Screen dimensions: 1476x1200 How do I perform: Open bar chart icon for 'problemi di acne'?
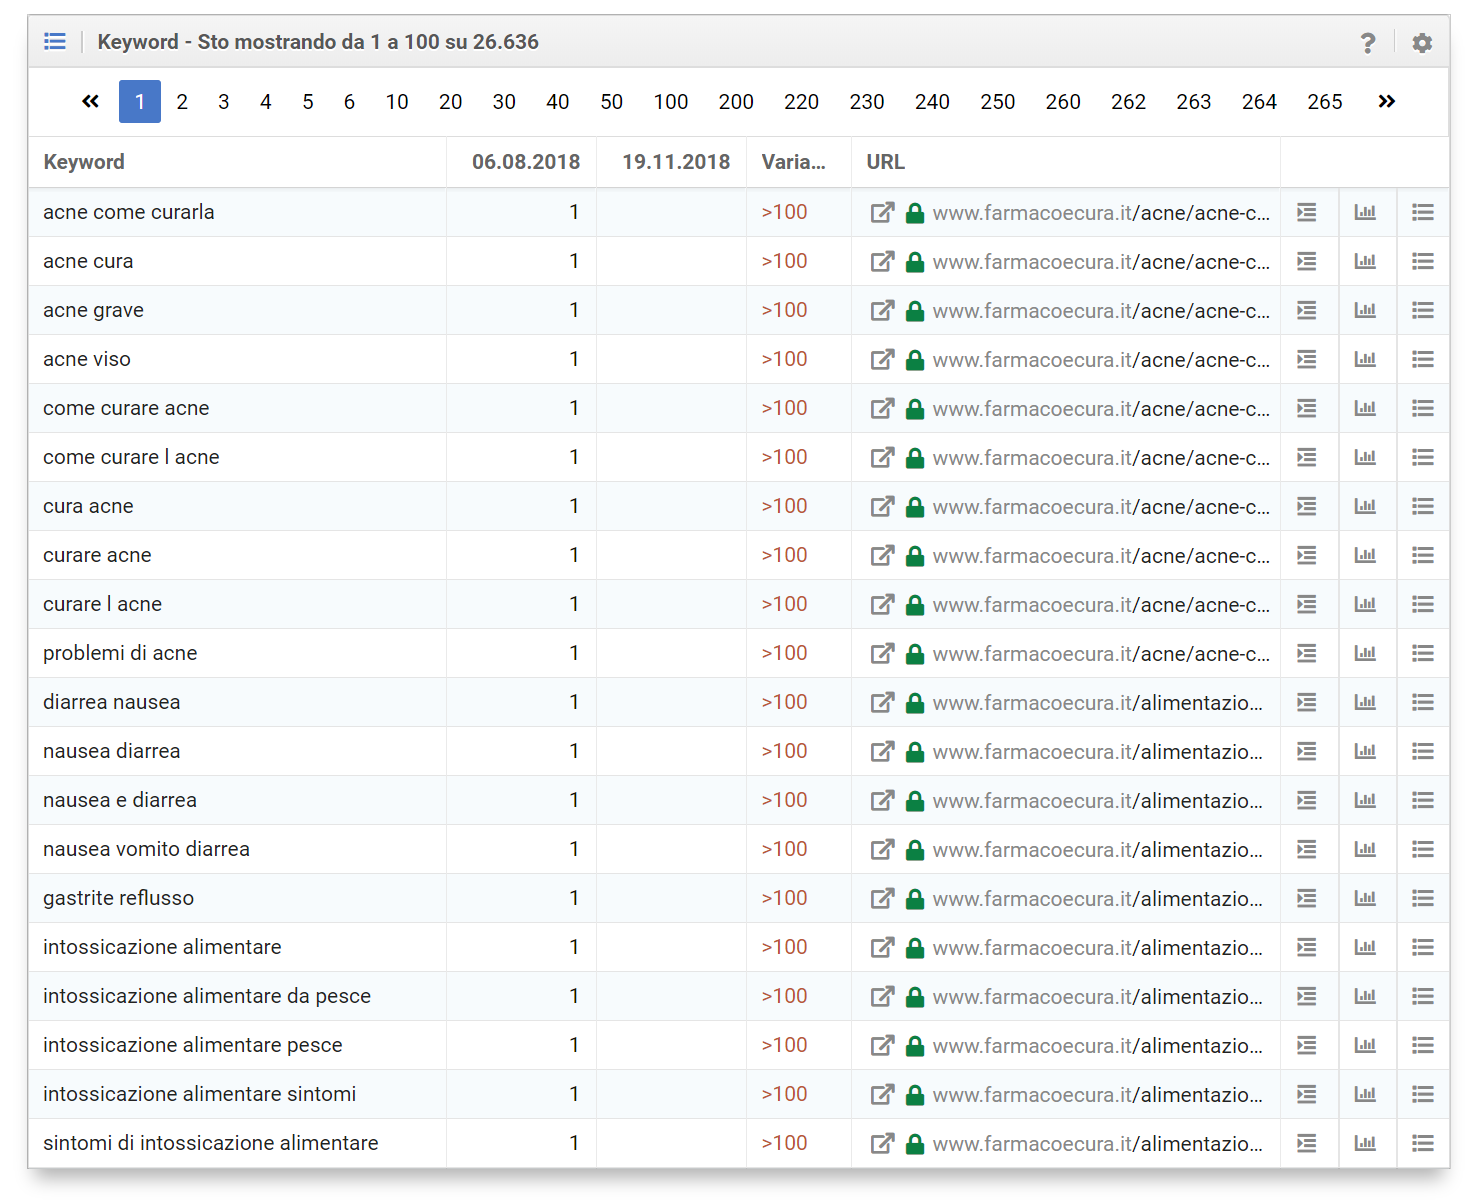pos(1365,653)
